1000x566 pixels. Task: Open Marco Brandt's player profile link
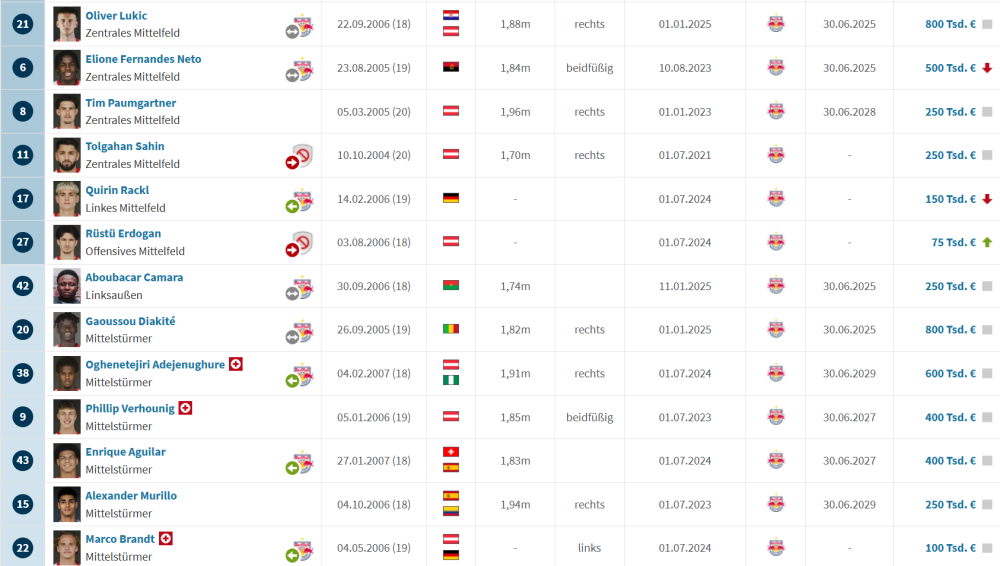click(x=120, y=539)
